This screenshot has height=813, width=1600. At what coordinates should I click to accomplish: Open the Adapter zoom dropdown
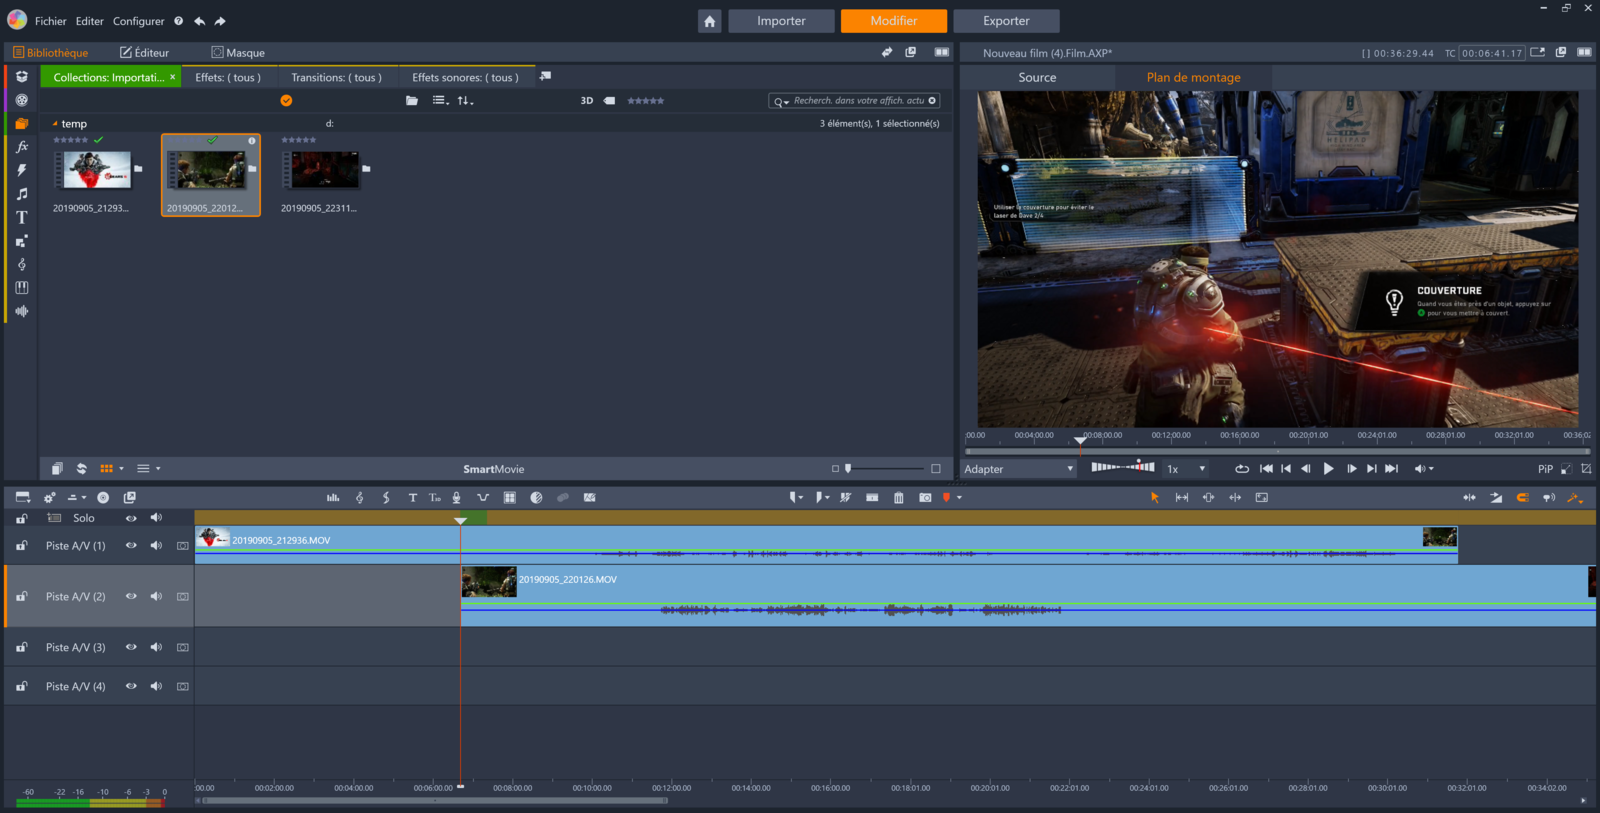coord(1019,469)
